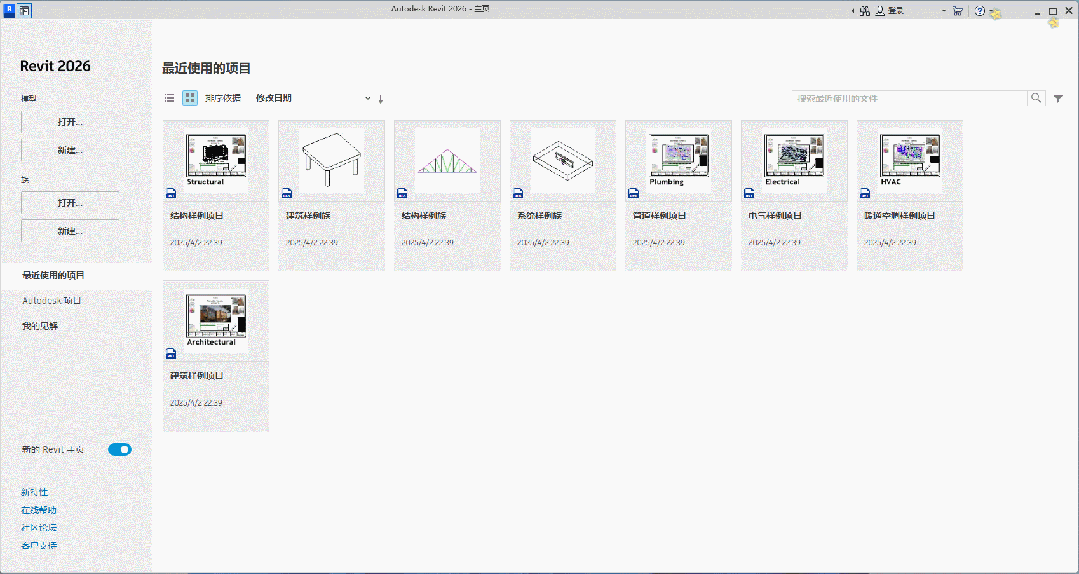Click the Help question mark icon
Screen dimensions: 1079x574
tap(980, 11)
